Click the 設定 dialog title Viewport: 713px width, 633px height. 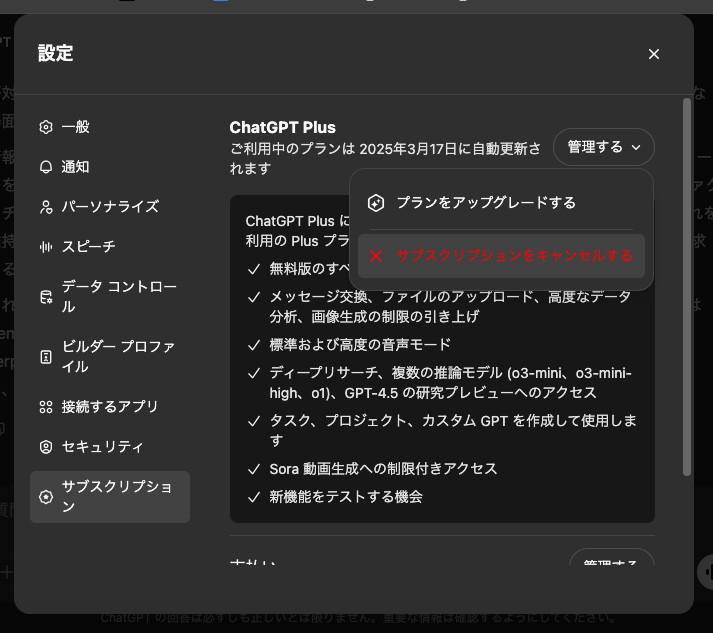pyautogui.click(x=55, y=53)
